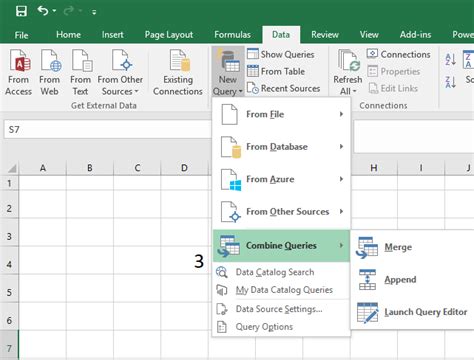
Task: Click the Undo arrow icon
Action: 43,11
